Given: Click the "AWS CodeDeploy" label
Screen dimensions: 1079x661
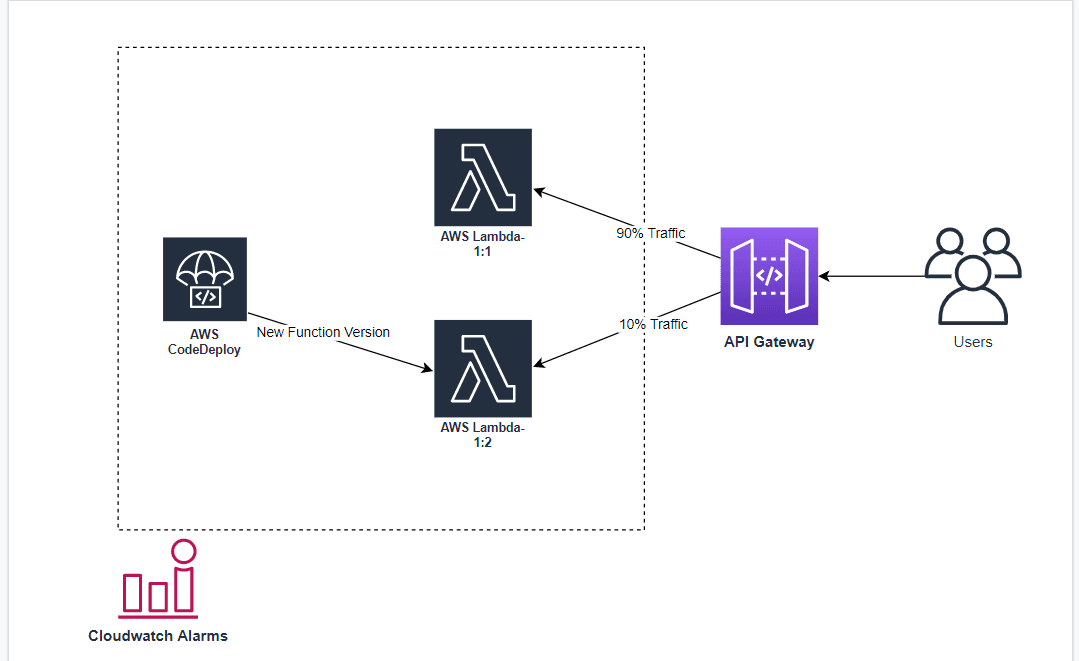Looking at the screenshot, I should coord(204,342).
